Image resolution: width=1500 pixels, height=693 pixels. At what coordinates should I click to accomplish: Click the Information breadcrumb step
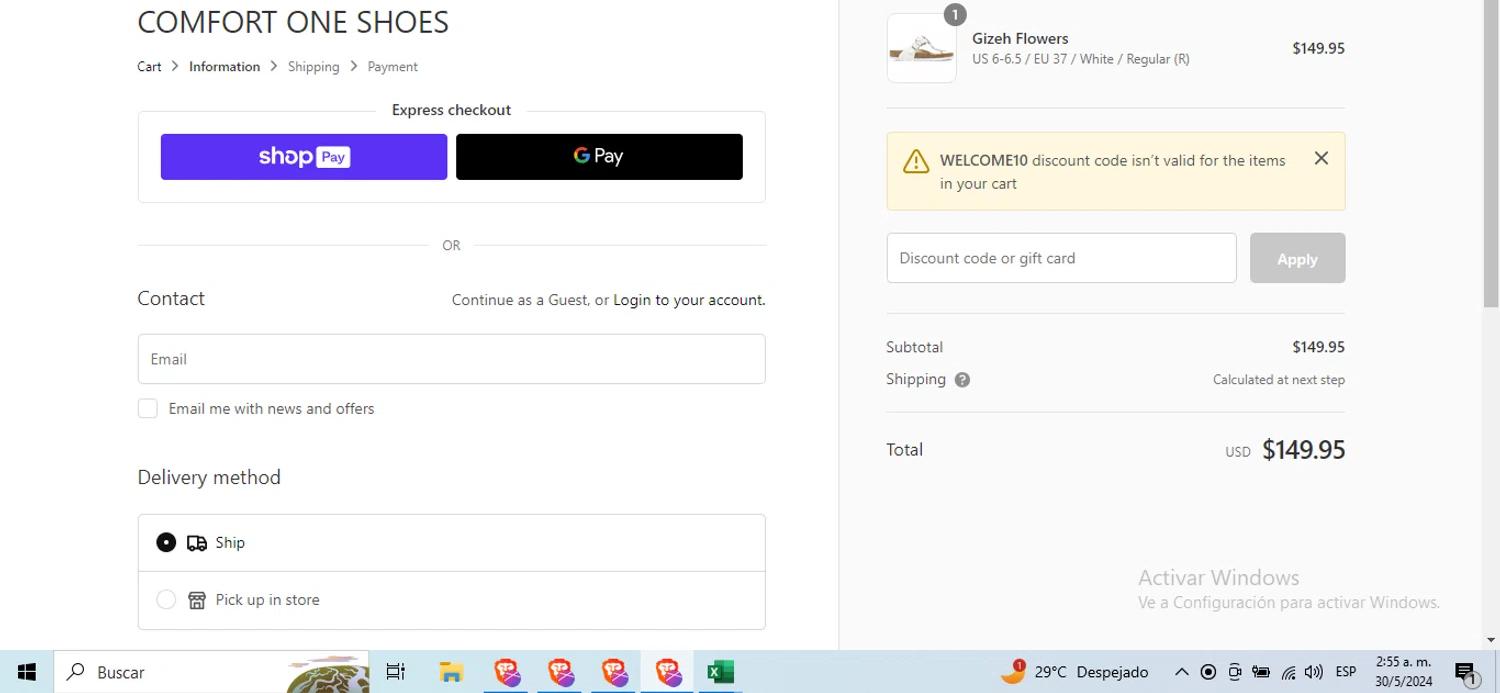click(x=224, y=67)
